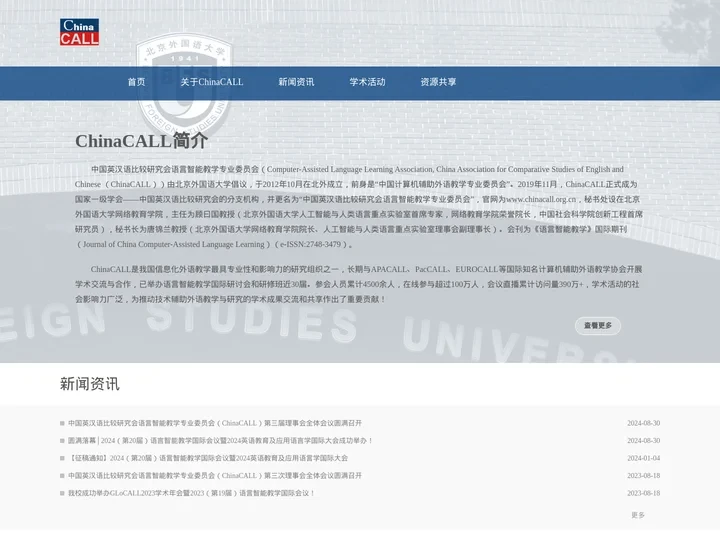This screenshot has height=540, width=720.
Task: Open the 学术活动 menu item
Action: [x=367, y=82]
